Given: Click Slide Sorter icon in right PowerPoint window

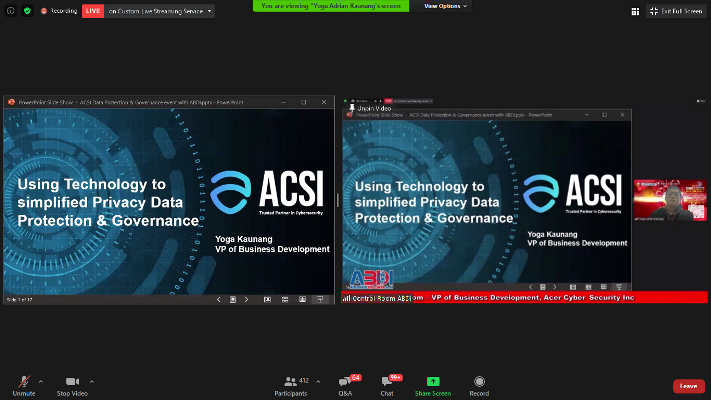Looking at the screenshot, I should (x=588, y=287).
